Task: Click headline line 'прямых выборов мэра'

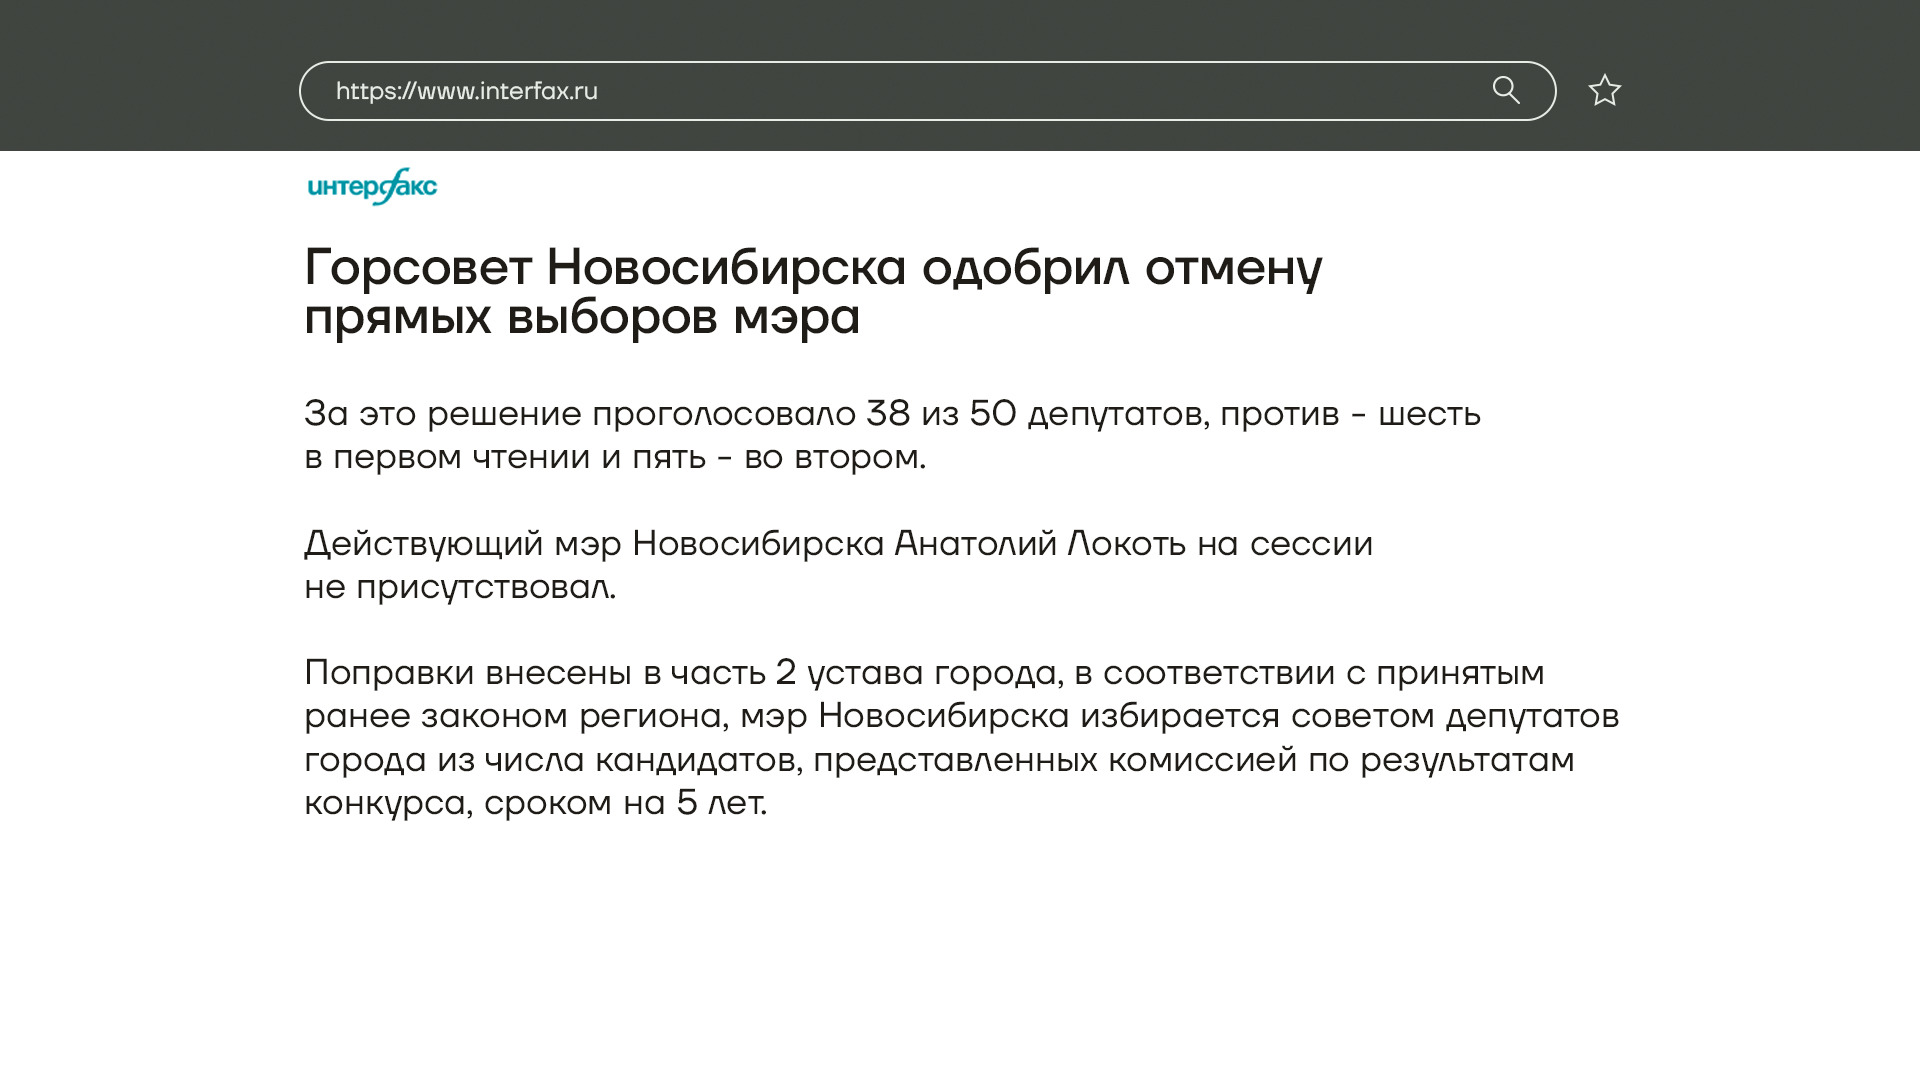Action: pyautogui.click(x=581, y=317)
